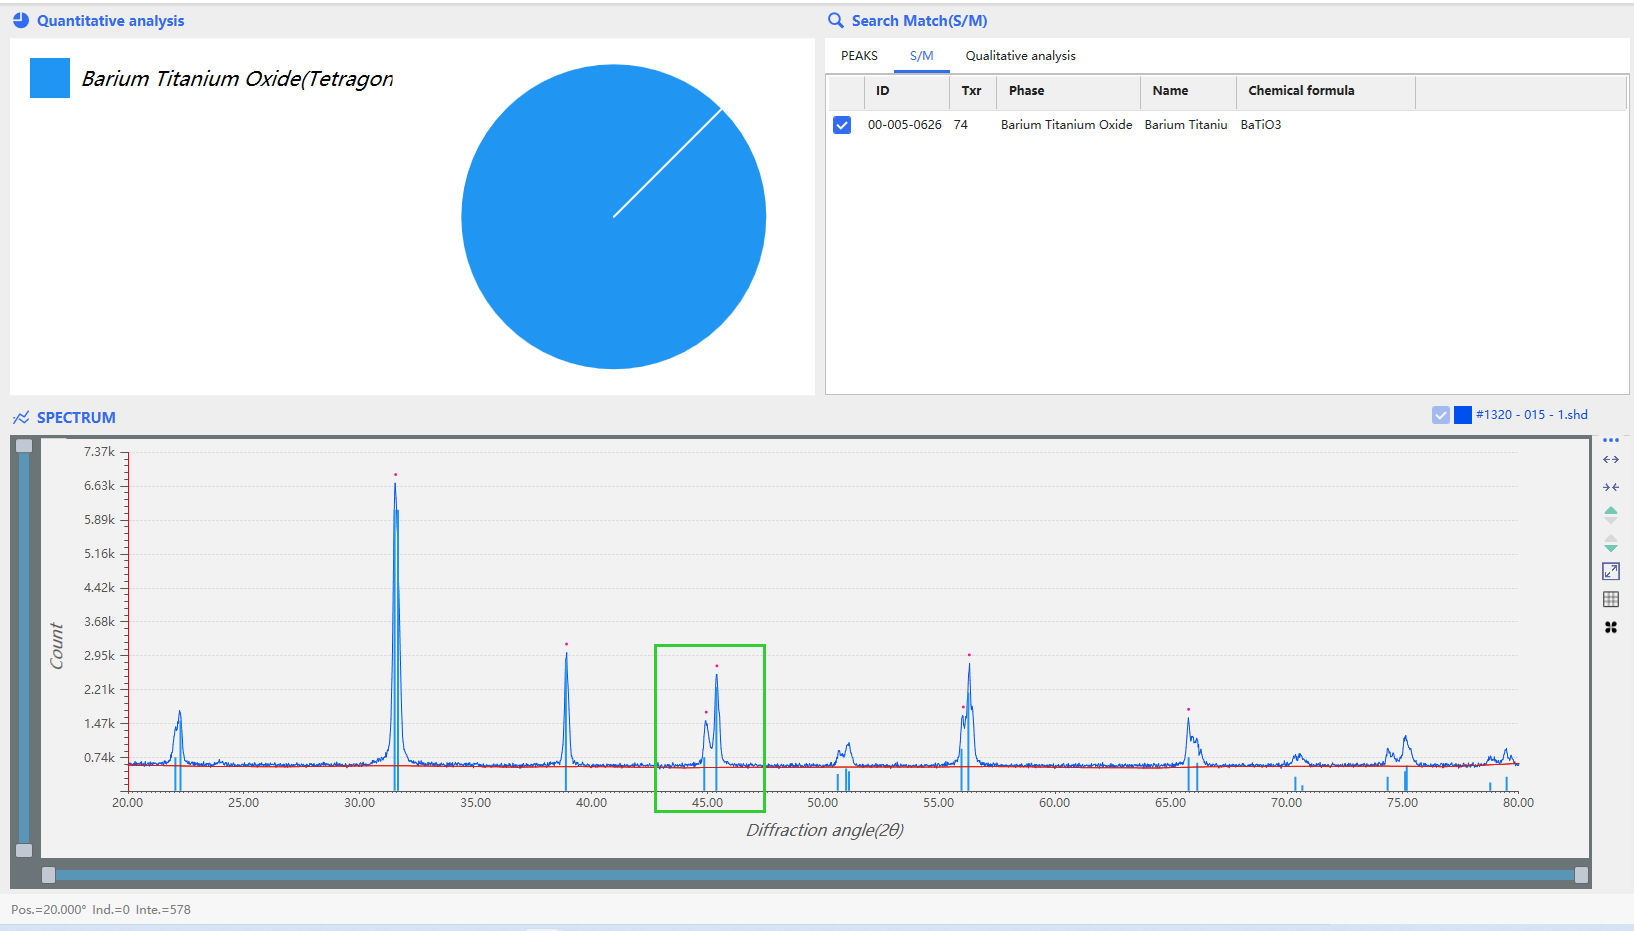Open the three-dot more options menu
Viewport: 1634px width, 931px height.
[x=1611, y=440]
